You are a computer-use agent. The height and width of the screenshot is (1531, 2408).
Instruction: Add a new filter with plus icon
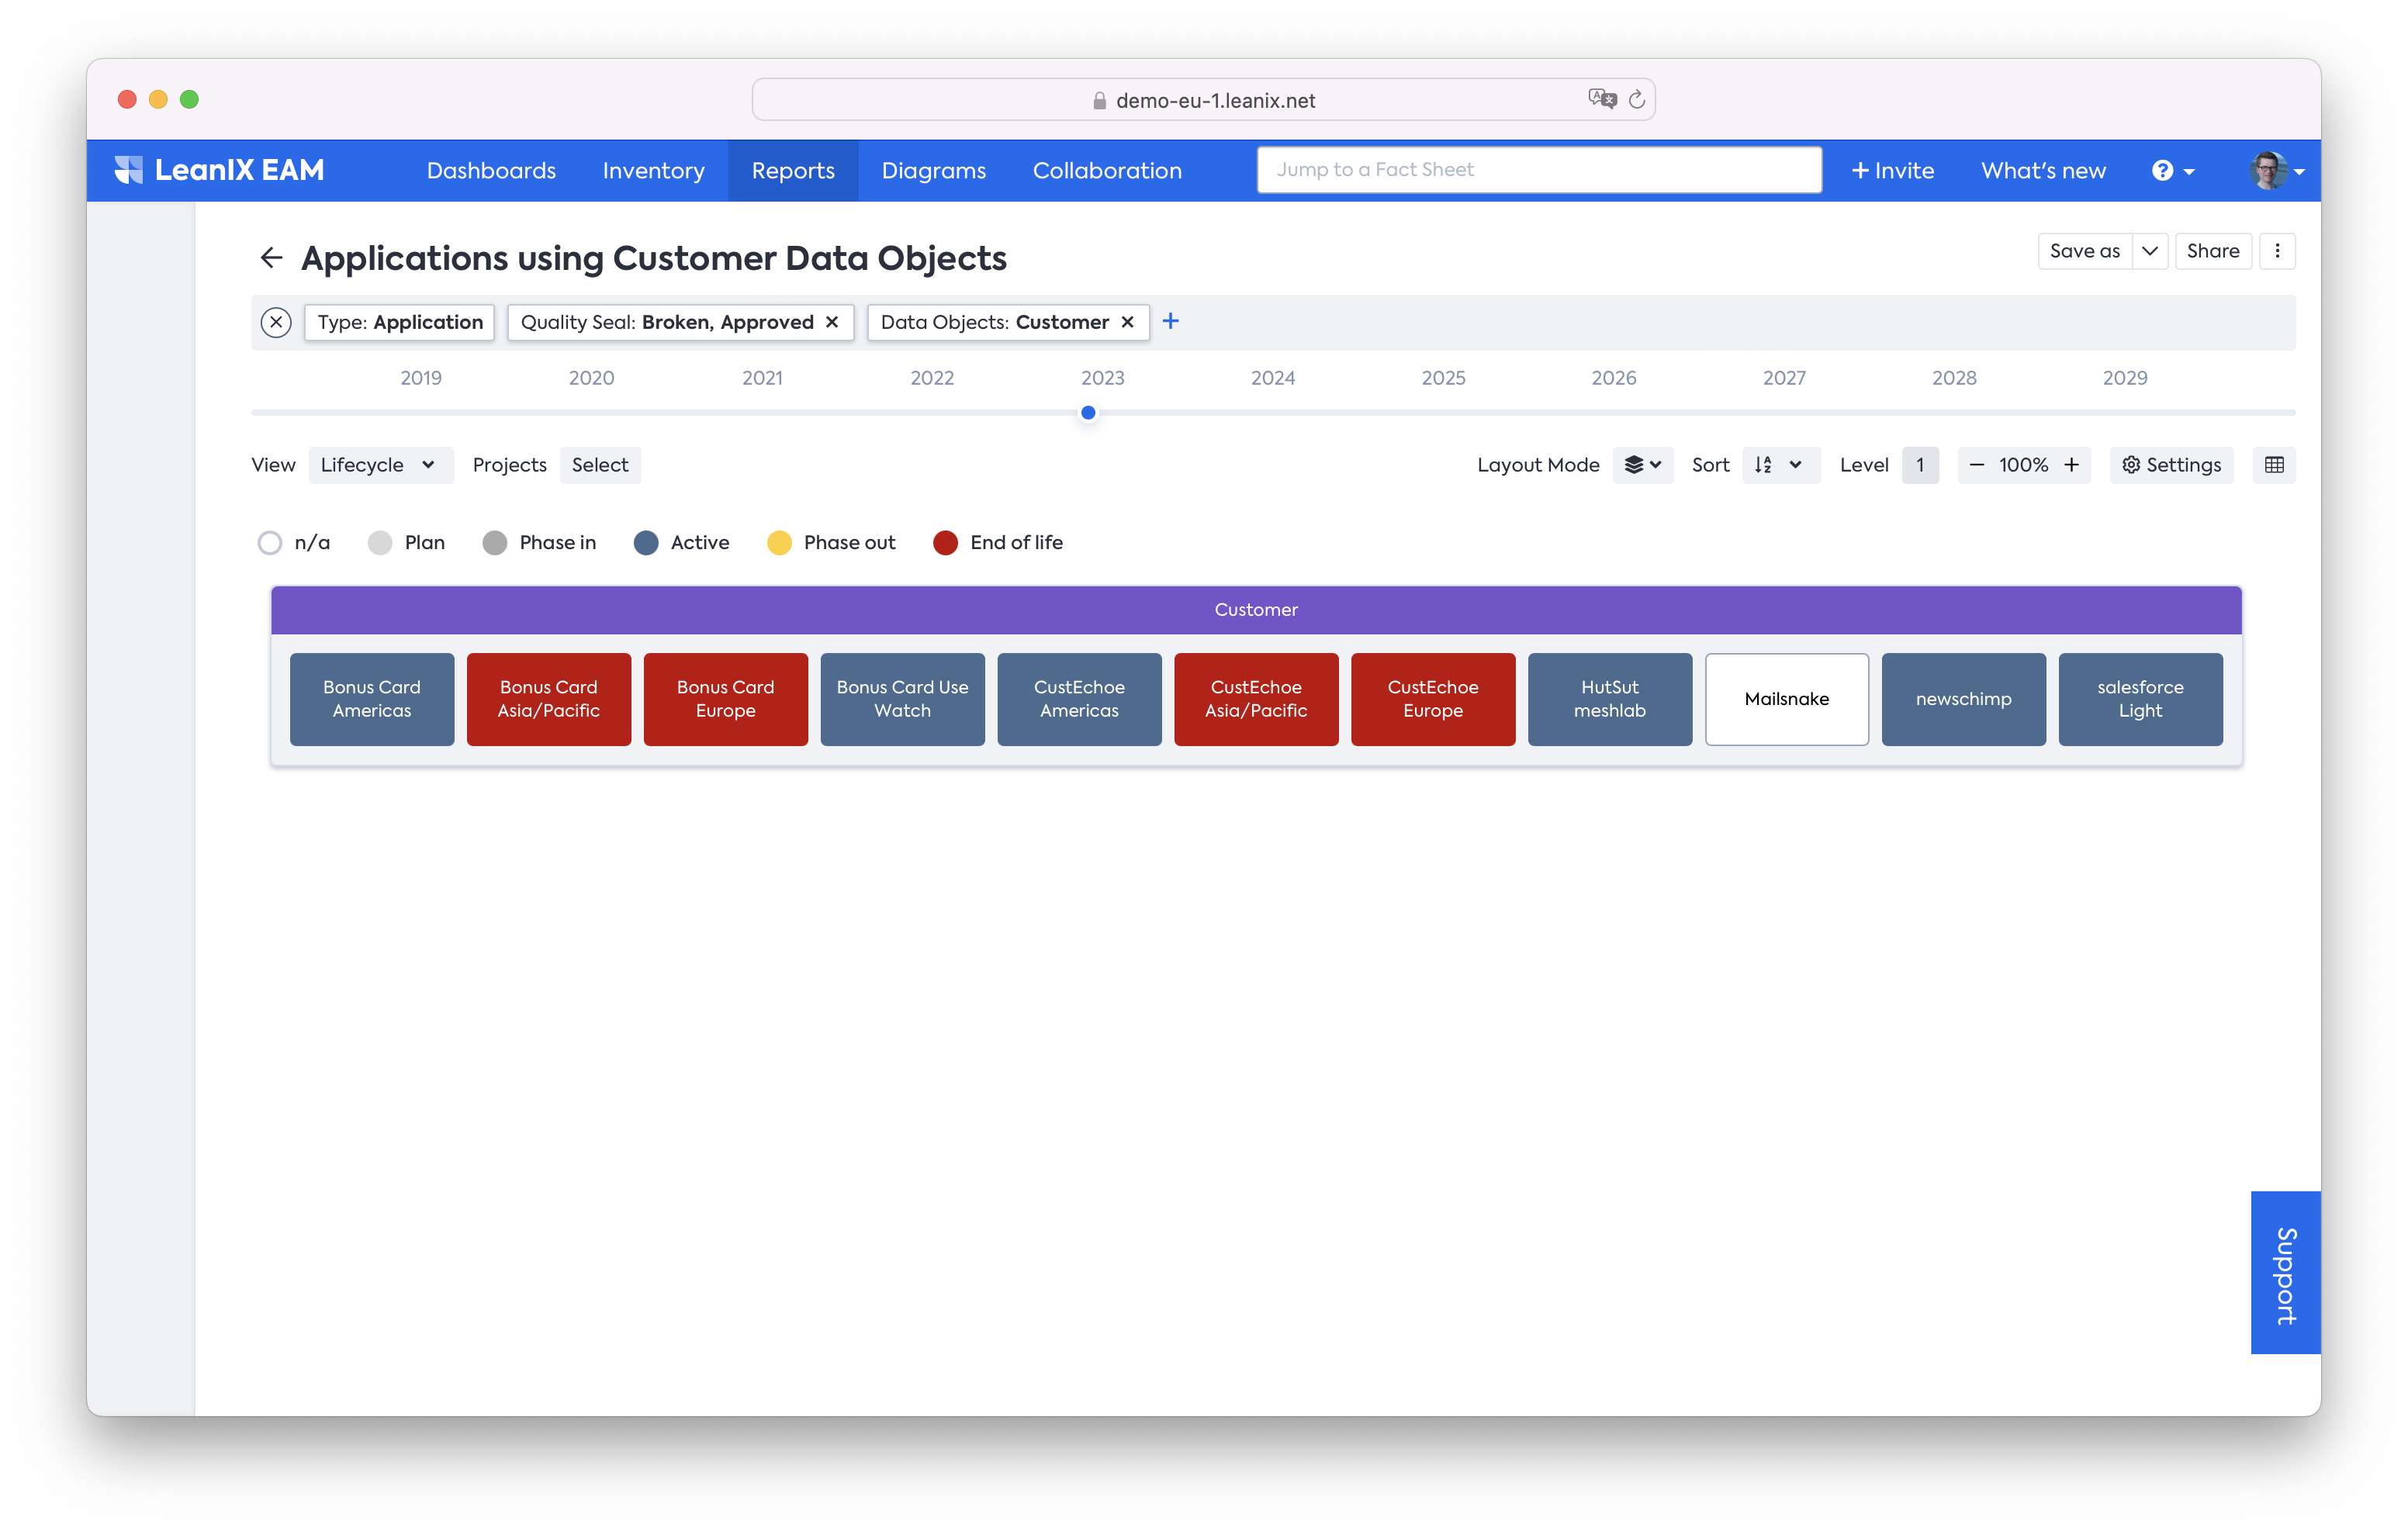(1170, 321)
